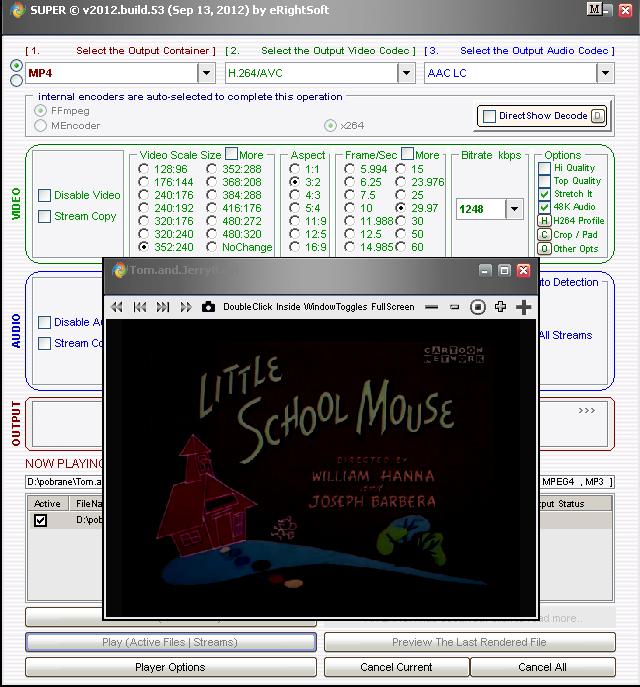Open H264 Profile via H icon
The width and height of the screenshot is (640, 687).
click(544, 221)
